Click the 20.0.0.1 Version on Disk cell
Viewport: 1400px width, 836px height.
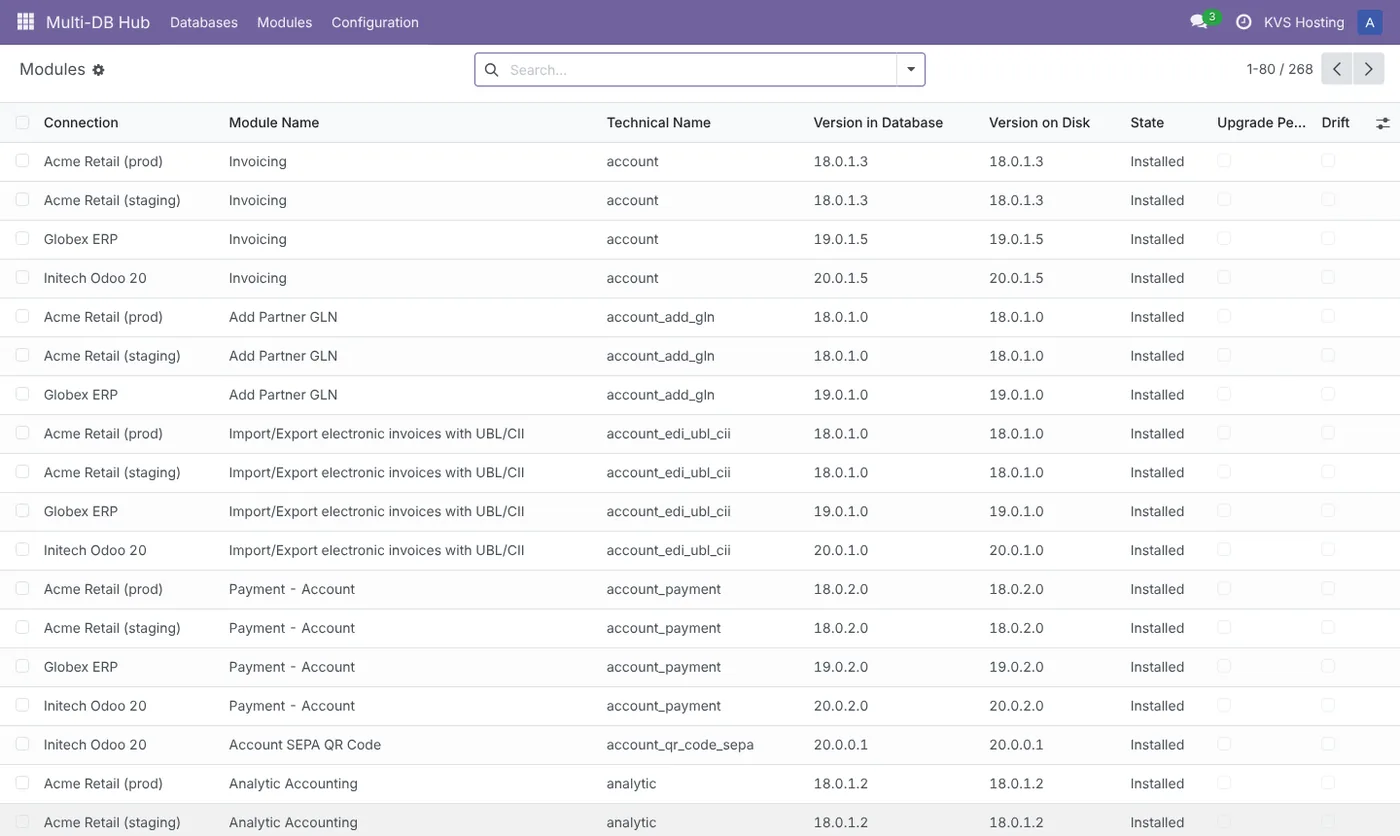click(x=1016, y=745)
